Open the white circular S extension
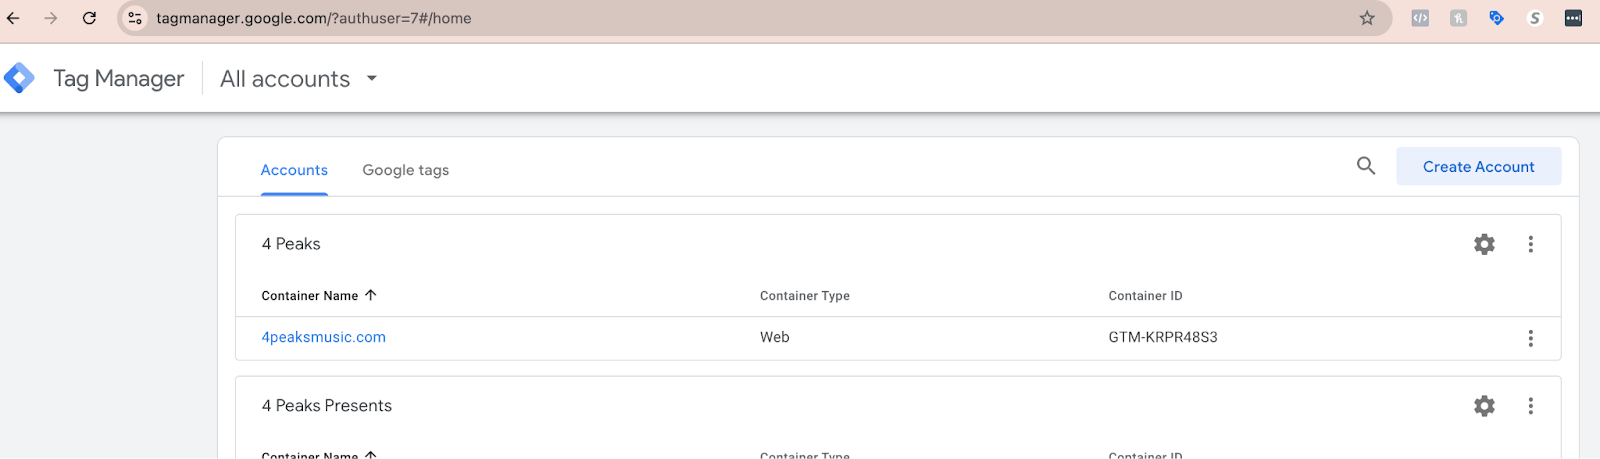The height and width of the screenshot is (459, 1600). (1535, 18)
